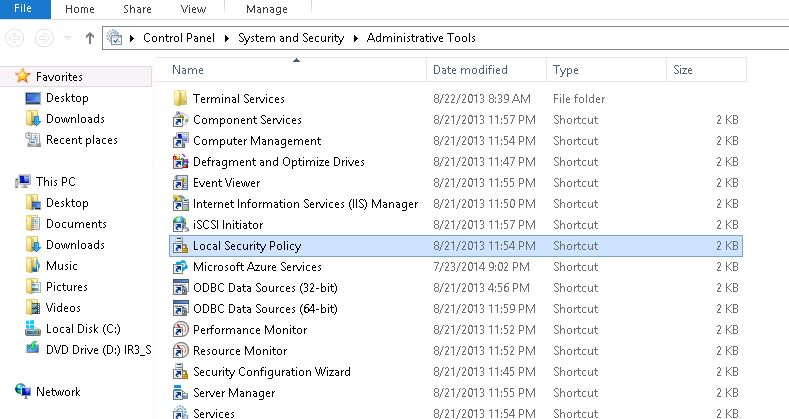Click the Up directory arrow button
The height and width of the screenshot is (419, 789).
pos(90,38)
